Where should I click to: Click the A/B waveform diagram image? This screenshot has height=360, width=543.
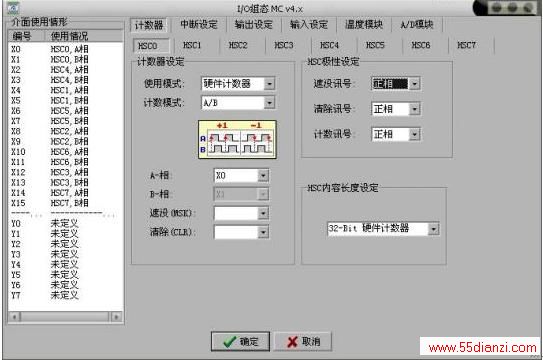(237, 140)
